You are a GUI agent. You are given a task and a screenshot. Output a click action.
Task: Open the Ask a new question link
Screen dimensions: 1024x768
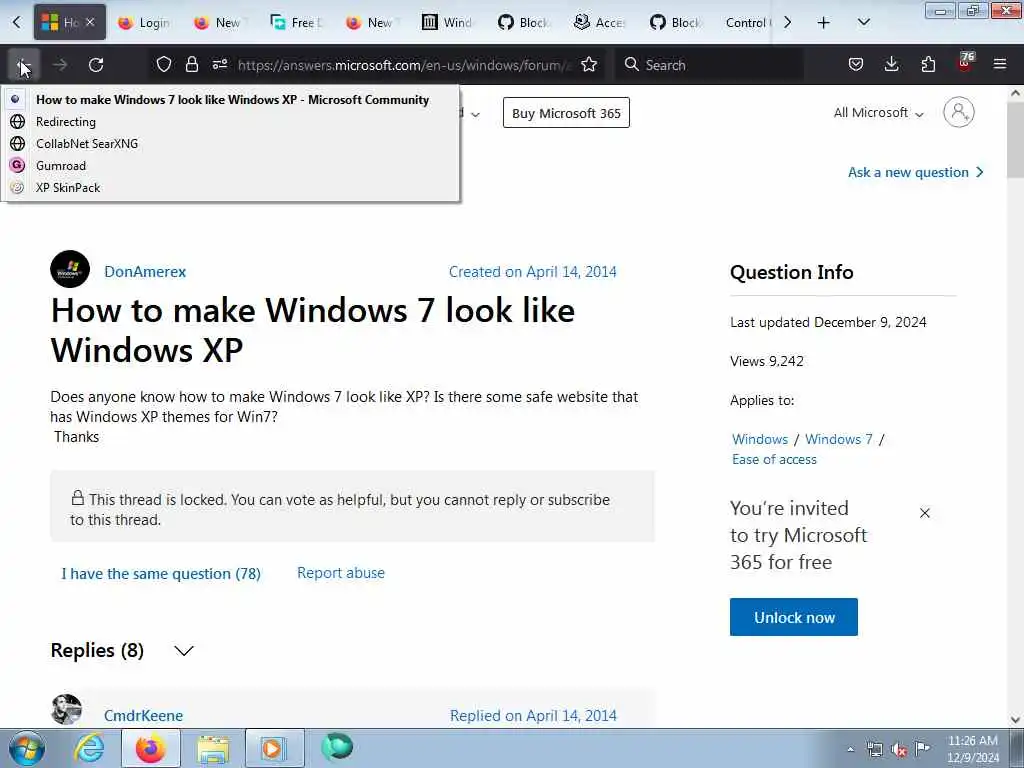916,172
